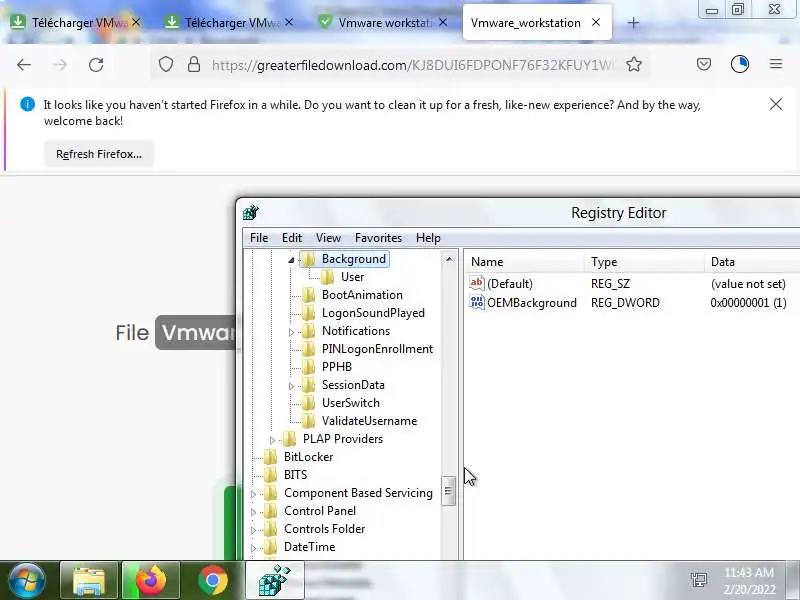Select the UserSwitch registry key
Viewport: 800px width, 600px height.
351,403
